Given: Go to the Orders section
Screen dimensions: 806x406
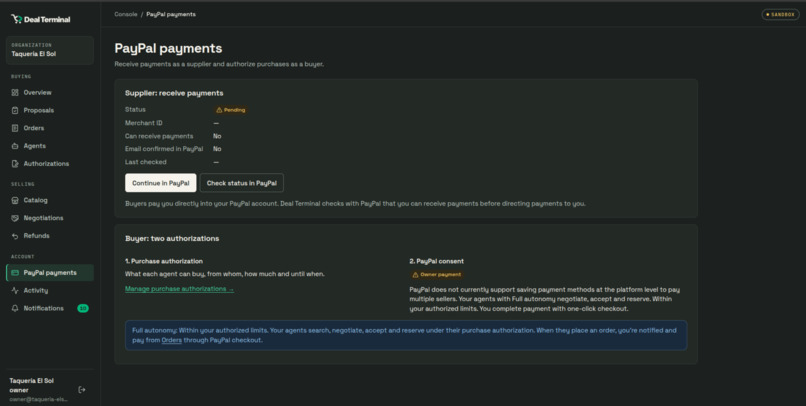Looking at the screenshot, I should [50, 128].
